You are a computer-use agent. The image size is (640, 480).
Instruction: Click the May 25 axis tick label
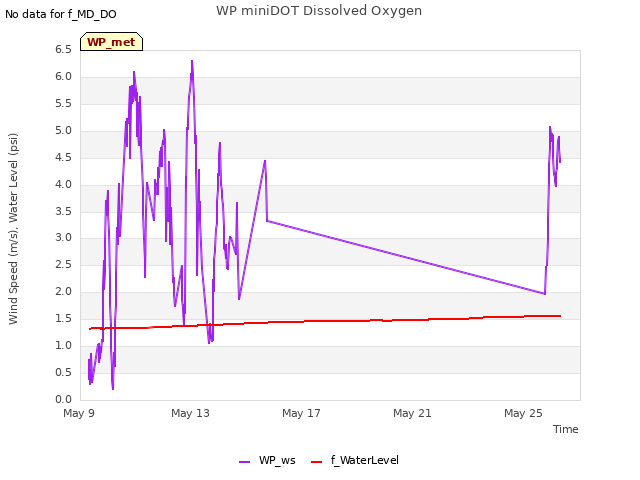coord(523,413)
